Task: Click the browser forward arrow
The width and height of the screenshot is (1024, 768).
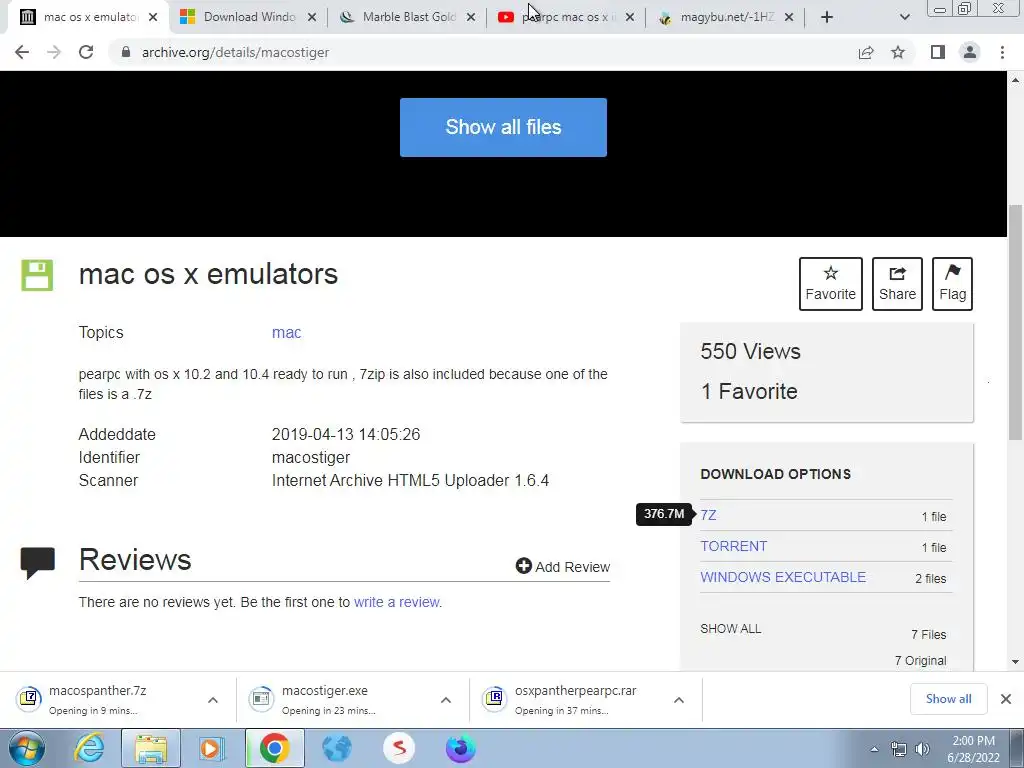Action: 54,52
